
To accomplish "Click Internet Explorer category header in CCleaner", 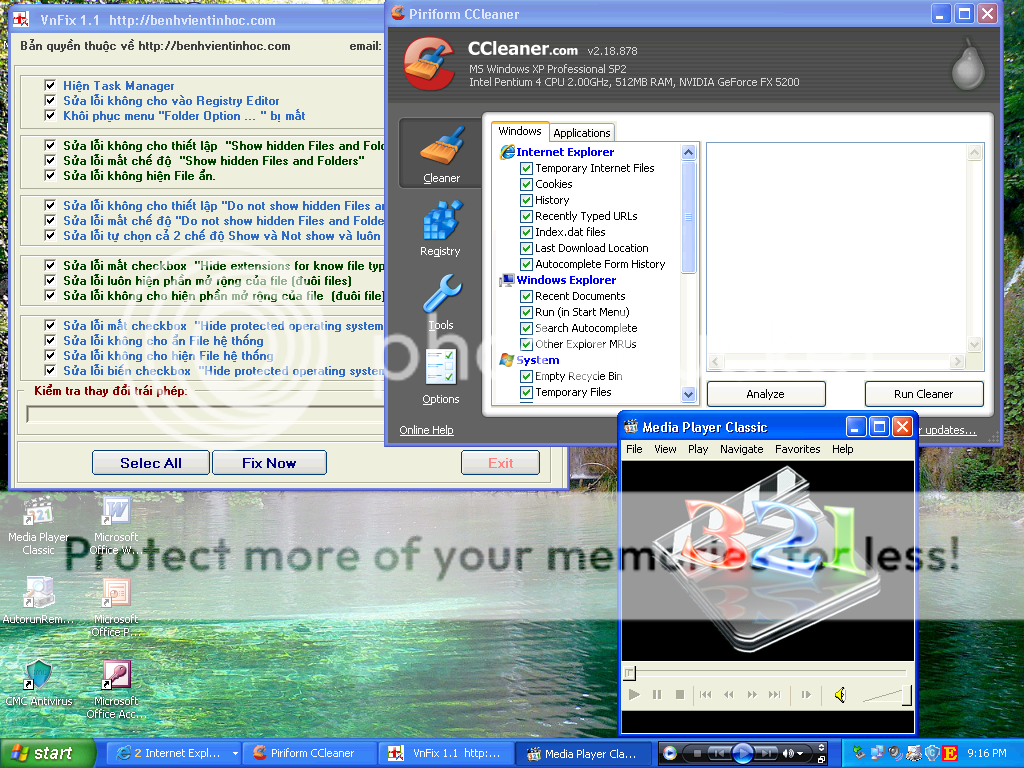I will [x=565, y=152].
